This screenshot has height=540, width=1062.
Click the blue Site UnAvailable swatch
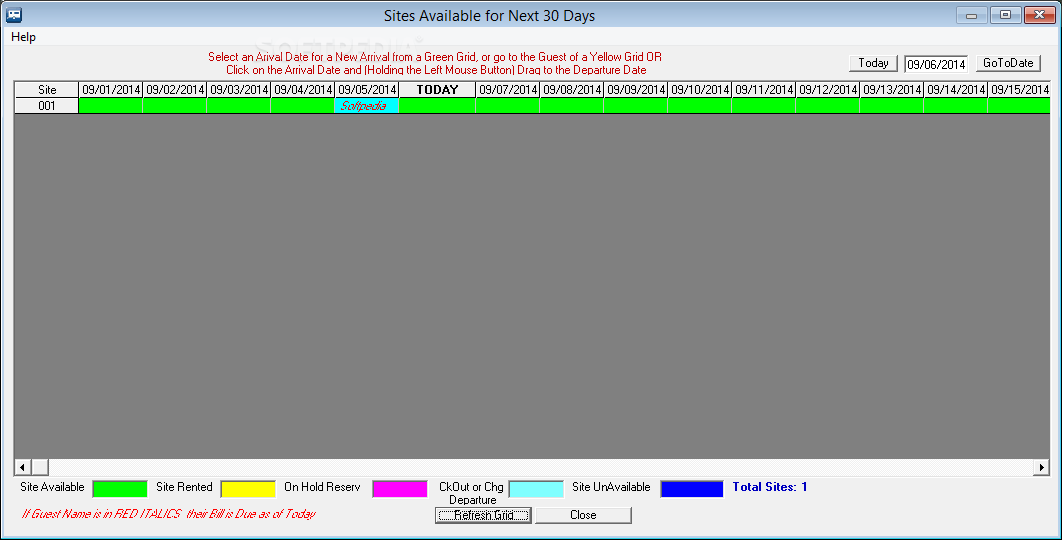pos(692,489)
